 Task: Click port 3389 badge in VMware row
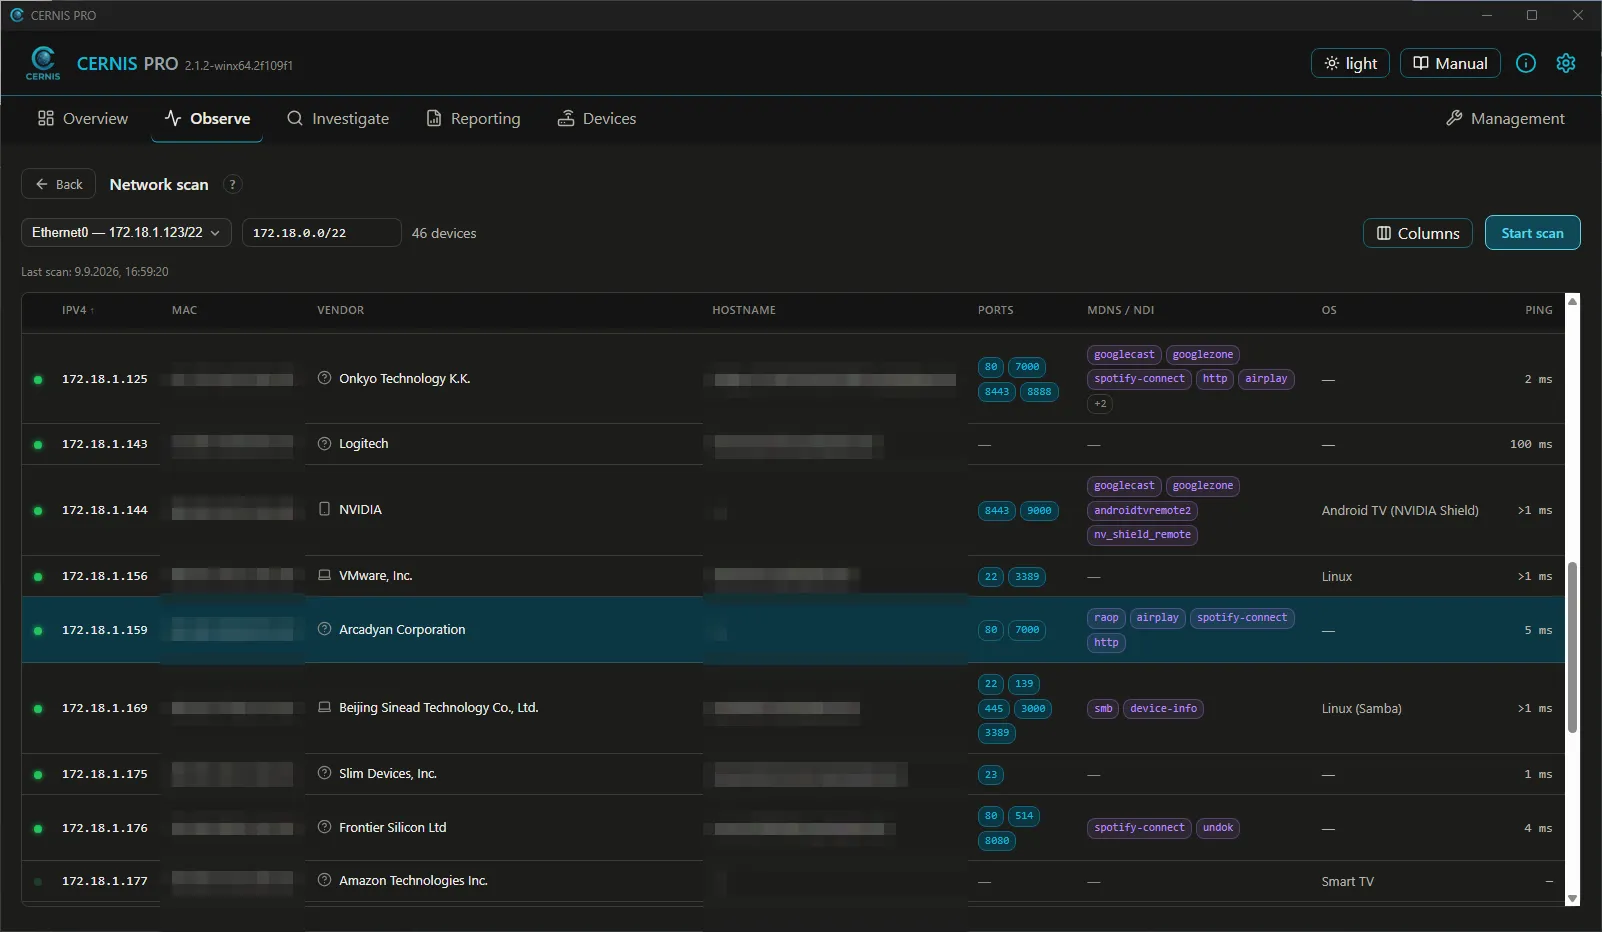(1027, 577)
